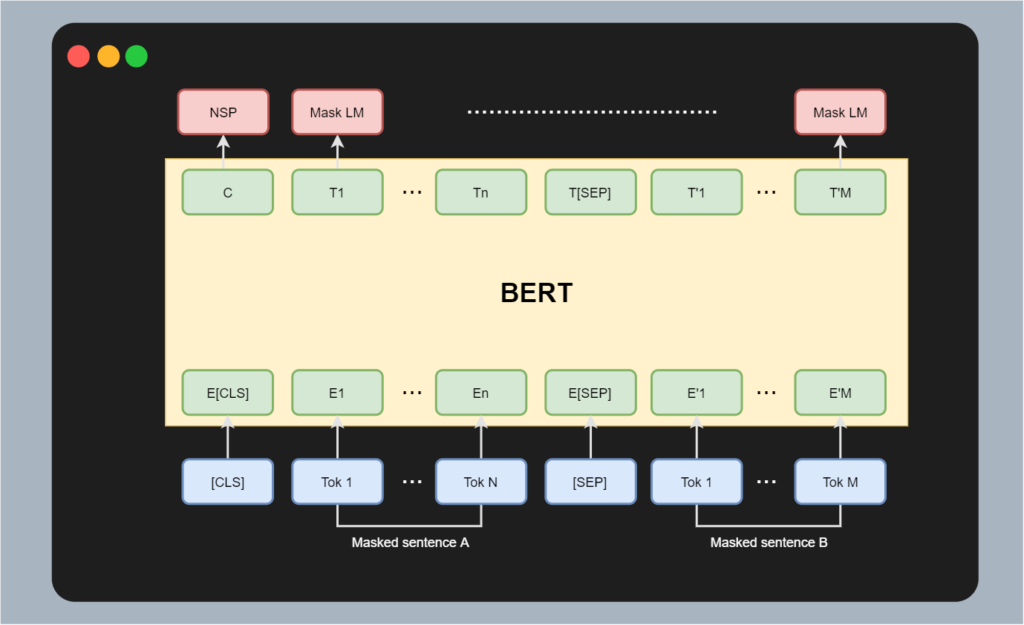The width and height of the screenshot is (1024, 625).
Task: Click the En embedding box
Action: [x=480, y=392]
